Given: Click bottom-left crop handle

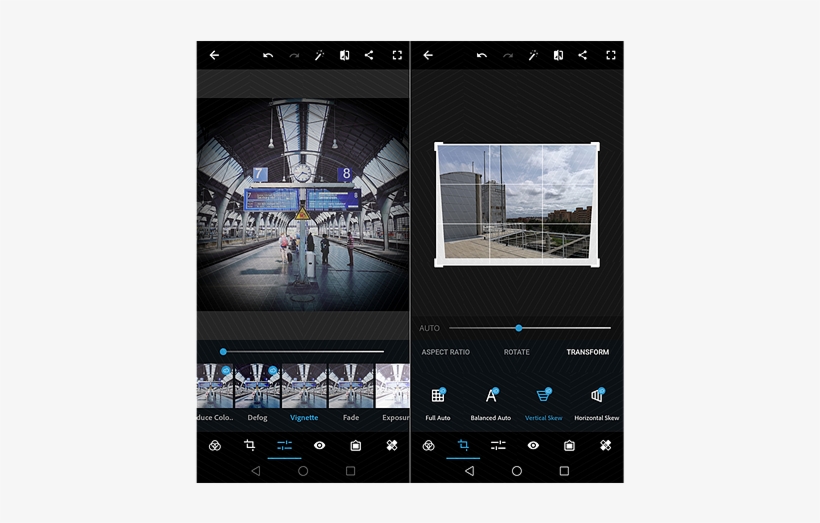Looking at the screenshot, I should (x=438, y=263).
